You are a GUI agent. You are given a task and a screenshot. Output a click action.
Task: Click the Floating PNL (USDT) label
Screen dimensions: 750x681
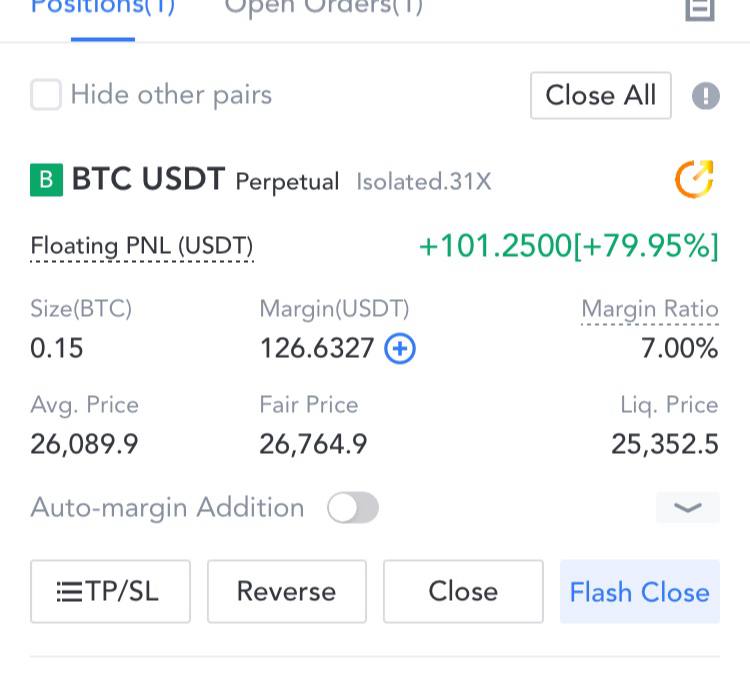(x=142, y=246)
